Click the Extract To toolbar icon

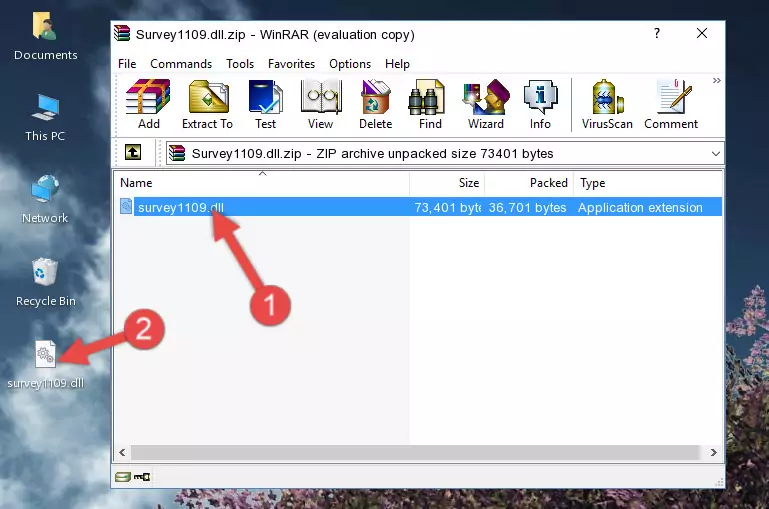point(207,104)
